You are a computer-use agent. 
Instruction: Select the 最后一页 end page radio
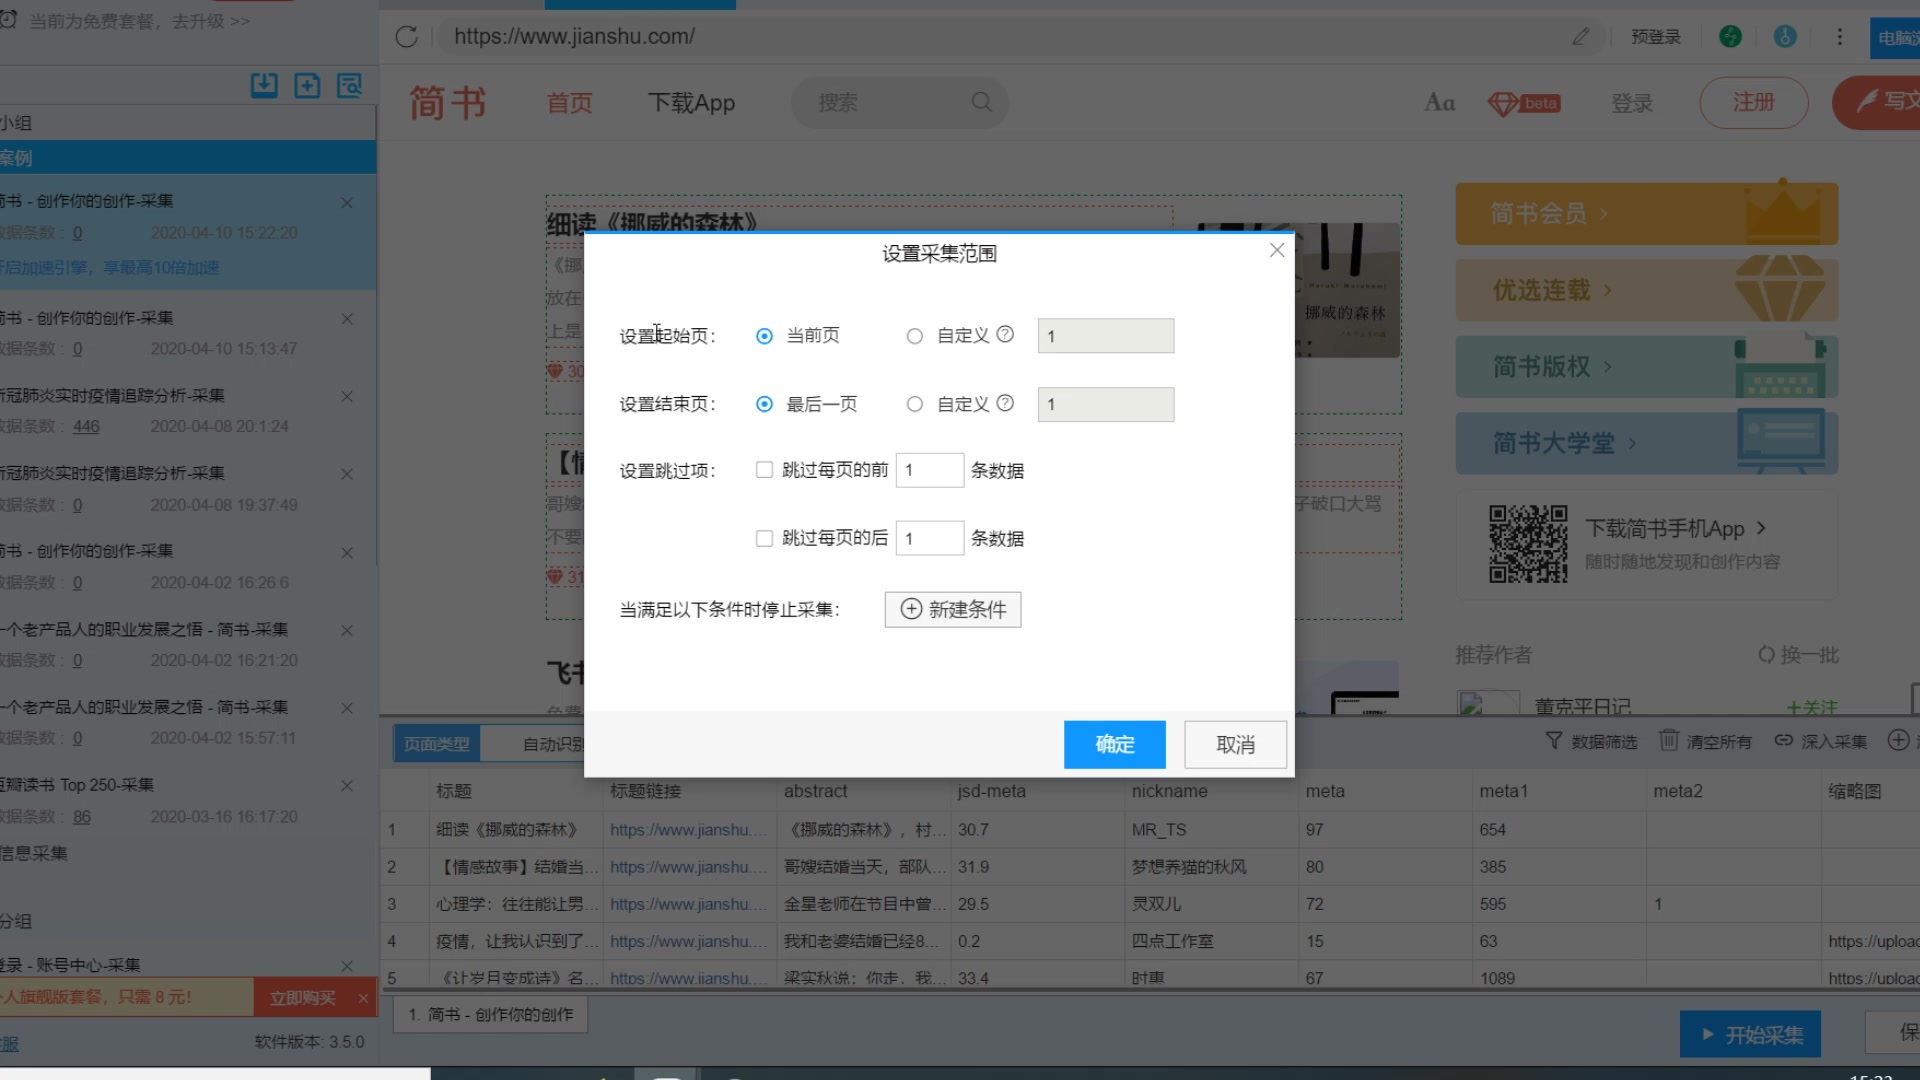[x=764, y=404]
